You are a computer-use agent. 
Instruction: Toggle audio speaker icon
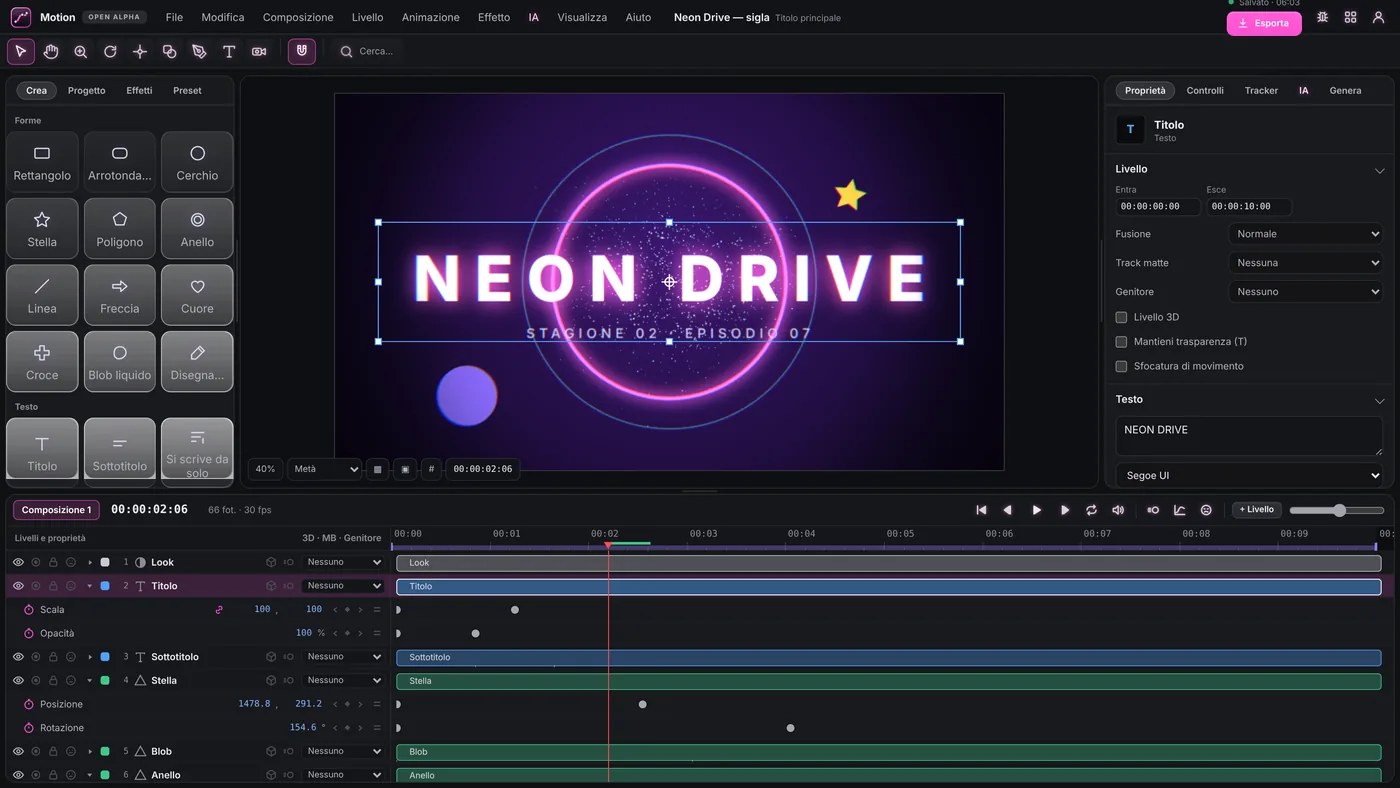pos(1118,510)
